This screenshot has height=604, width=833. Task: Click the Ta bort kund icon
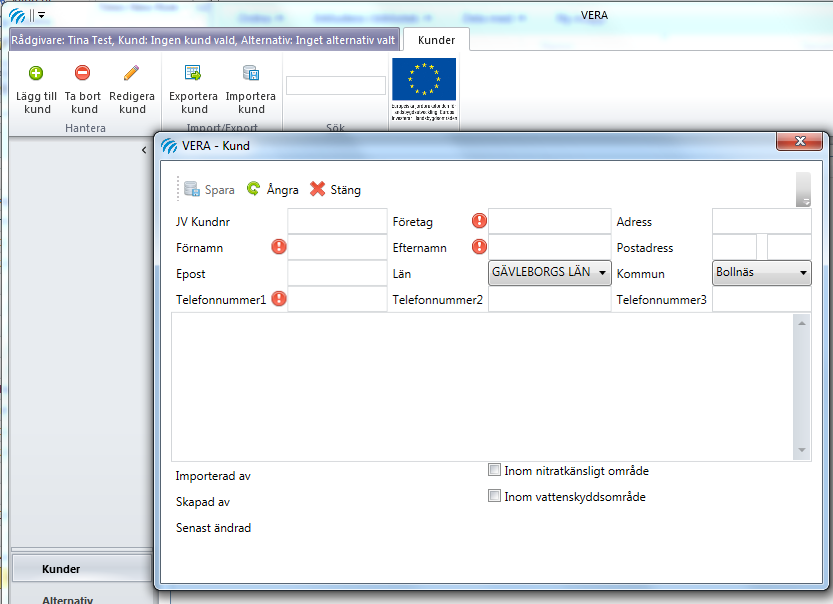coord(82,72)
